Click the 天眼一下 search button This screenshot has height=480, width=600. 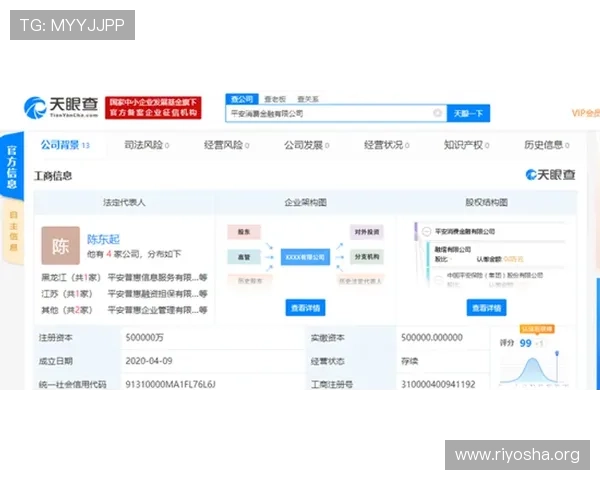[x=468, y=113]
